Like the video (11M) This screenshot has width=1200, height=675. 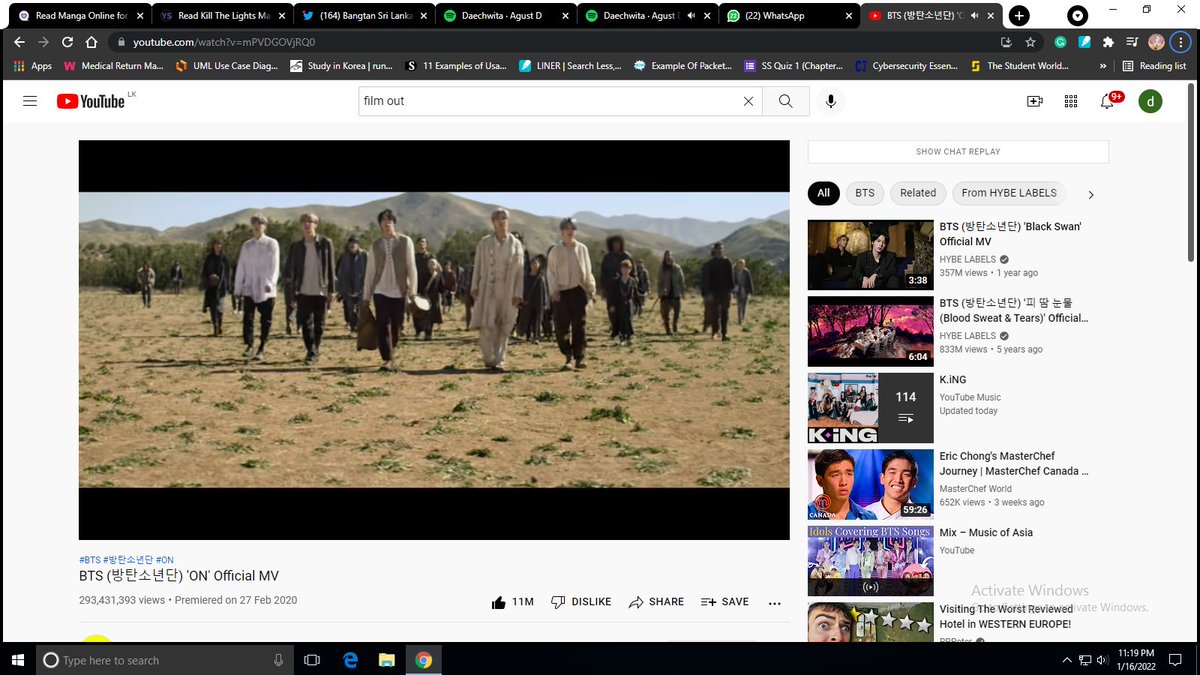[x=512, y=602]
